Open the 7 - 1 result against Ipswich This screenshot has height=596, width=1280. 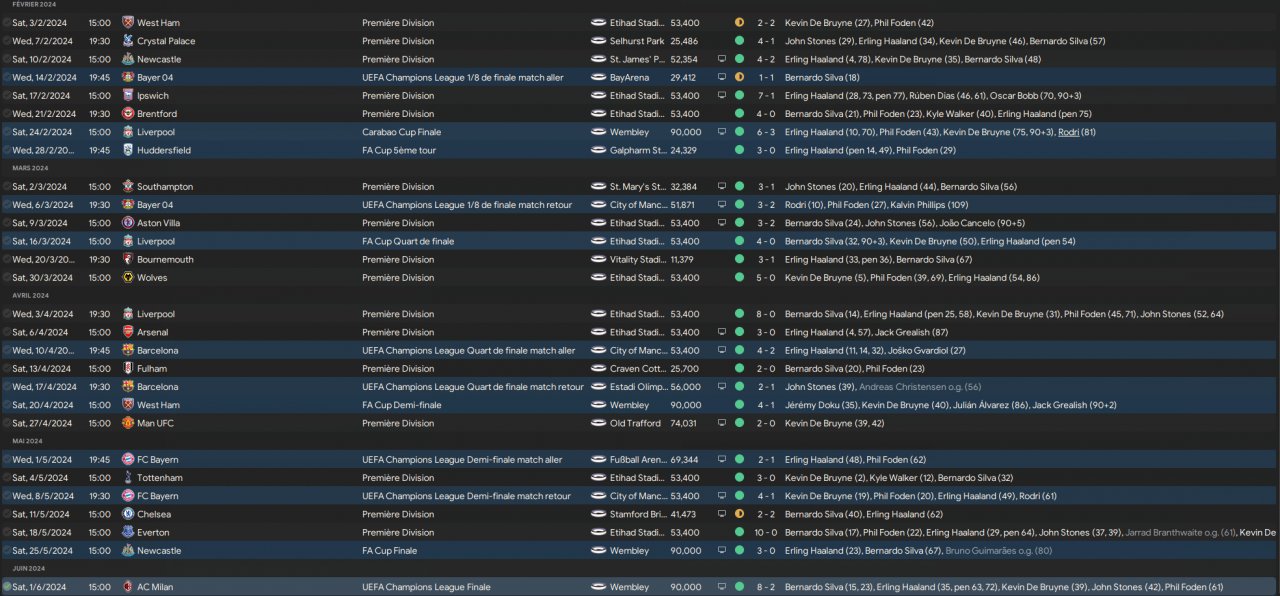point(767,96)
